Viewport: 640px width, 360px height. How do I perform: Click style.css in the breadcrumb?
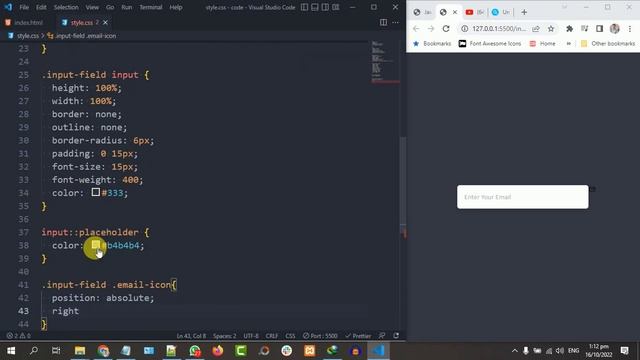(27, 36)
